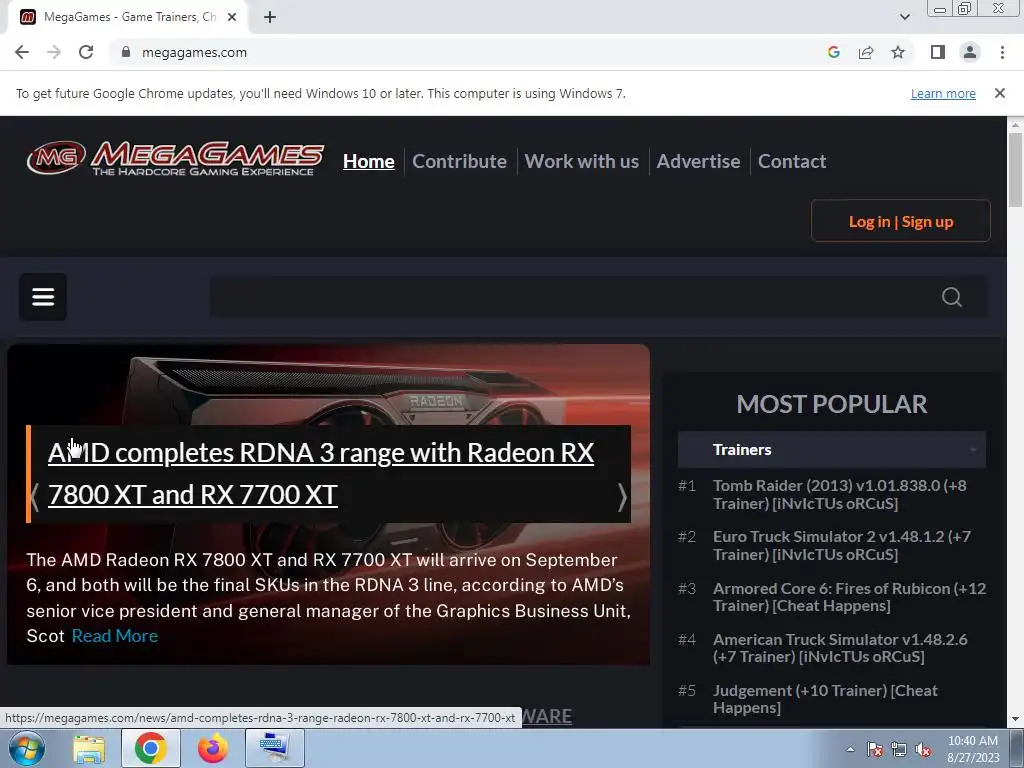
Task: Open Chrome three-dot menu
Action: [1002, 52]
